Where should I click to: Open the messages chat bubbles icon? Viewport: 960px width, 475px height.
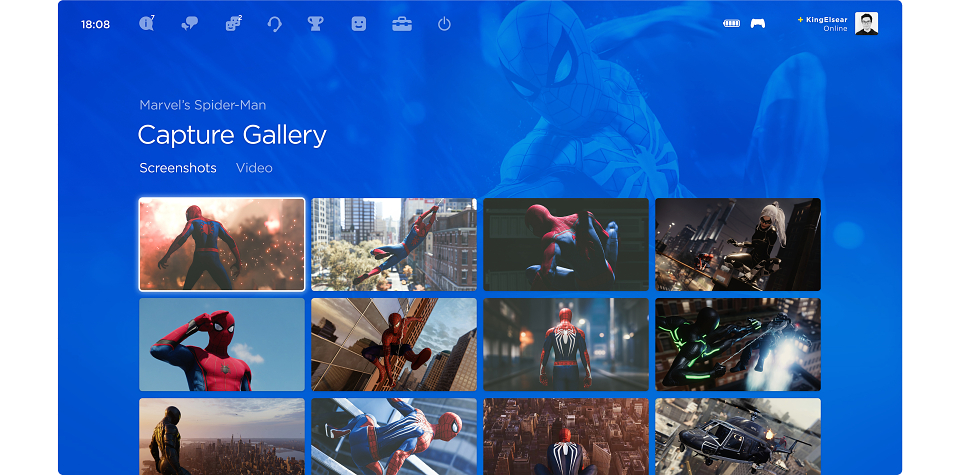190,24
